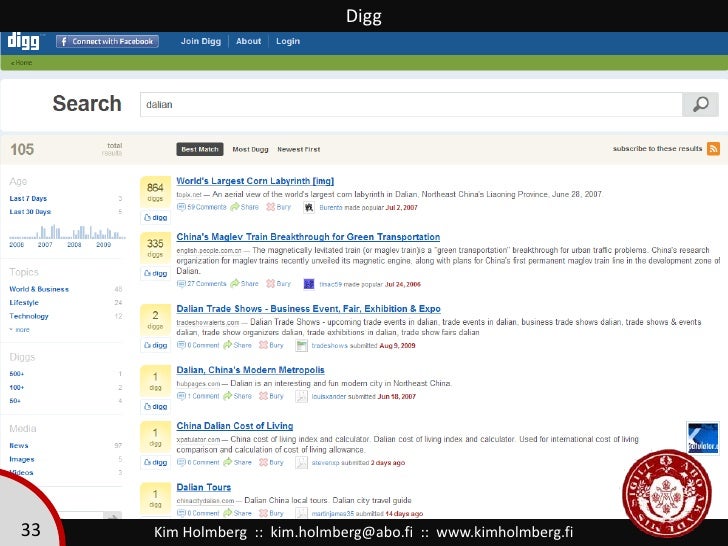Click the orange RSS feed icon
The image size is (728, 546).
713,149
